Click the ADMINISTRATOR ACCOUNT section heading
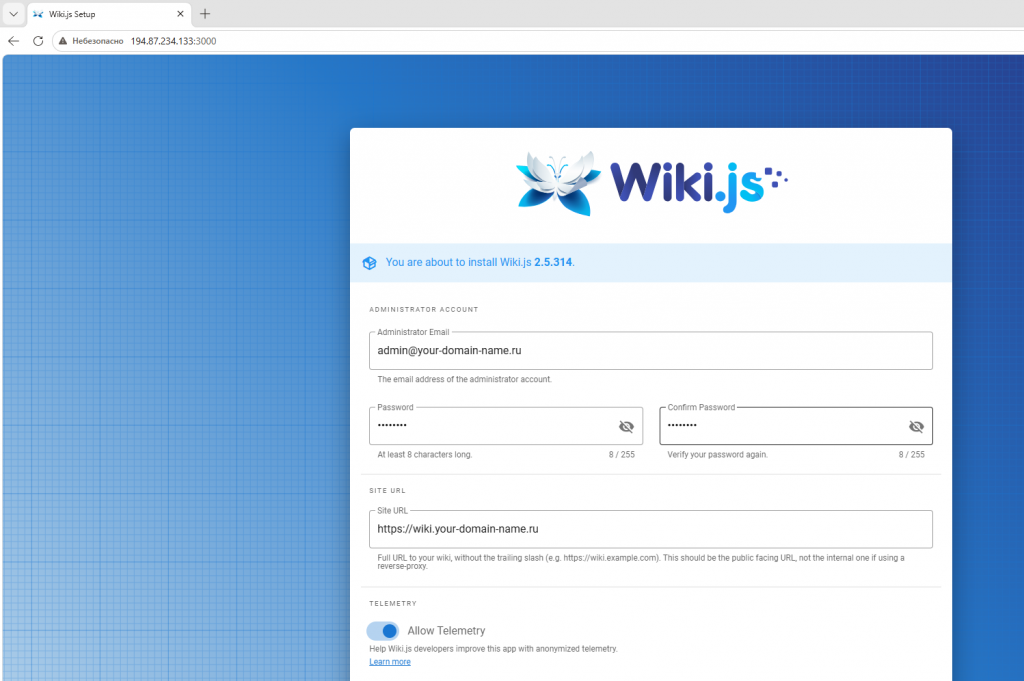1024x681 pixels. pos(424,309)
